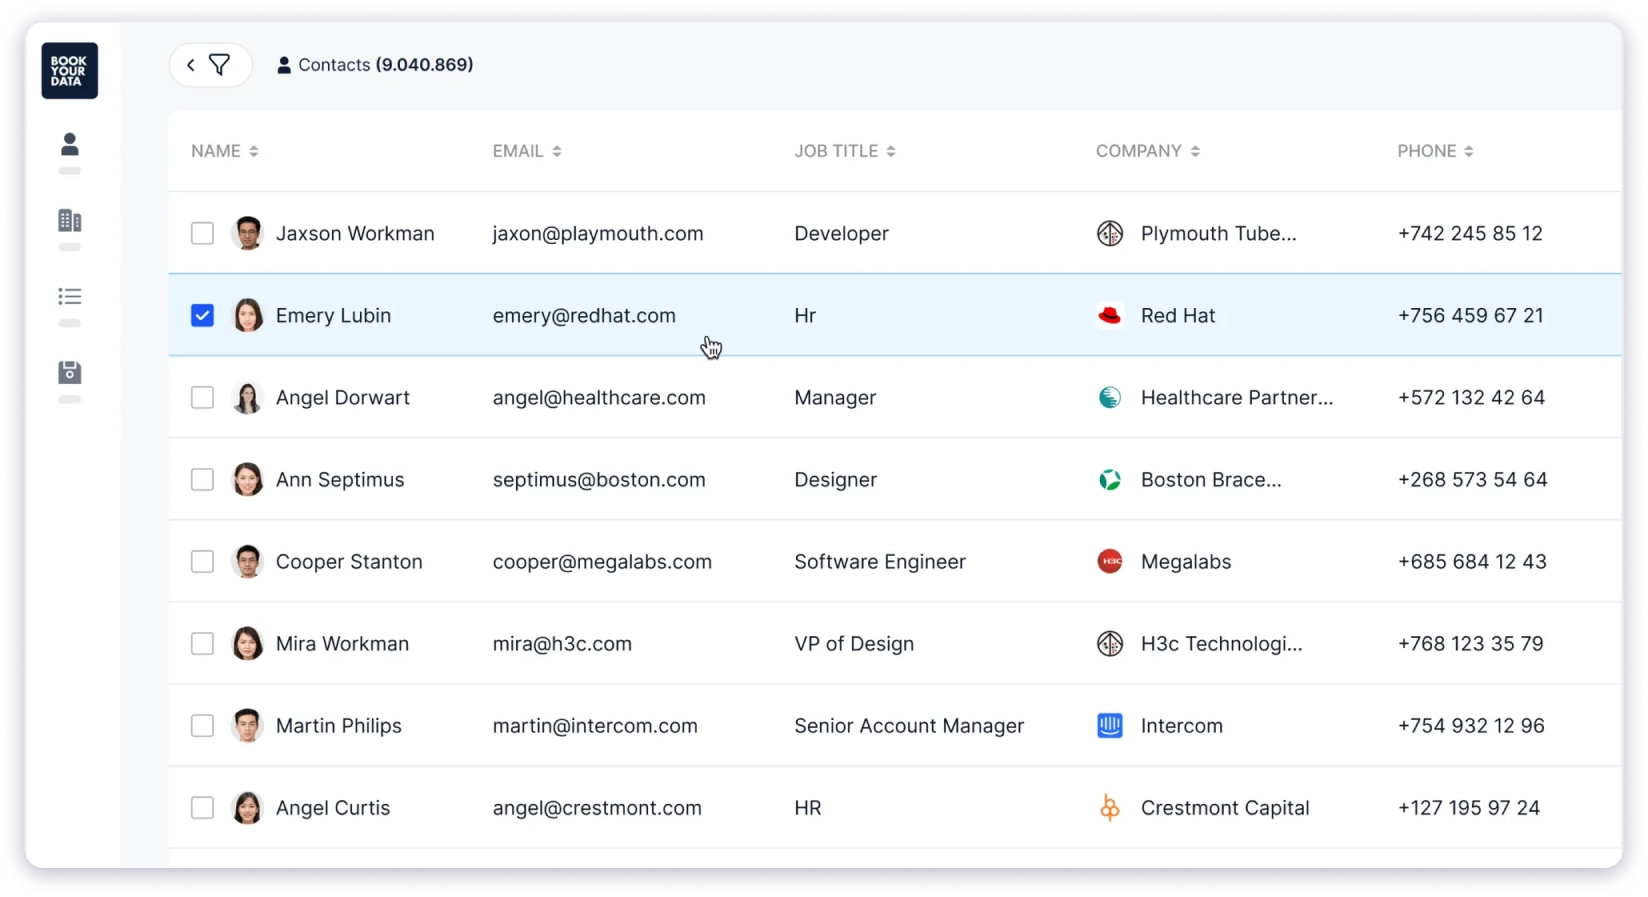Click the company name Megalabs
1648x897 pixels.
pyautogui.click(x=1186, y=561)
